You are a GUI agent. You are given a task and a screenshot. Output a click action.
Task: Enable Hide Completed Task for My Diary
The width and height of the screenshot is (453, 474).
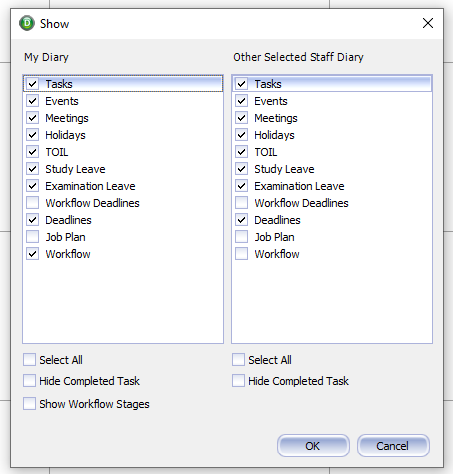pos(29,381)
